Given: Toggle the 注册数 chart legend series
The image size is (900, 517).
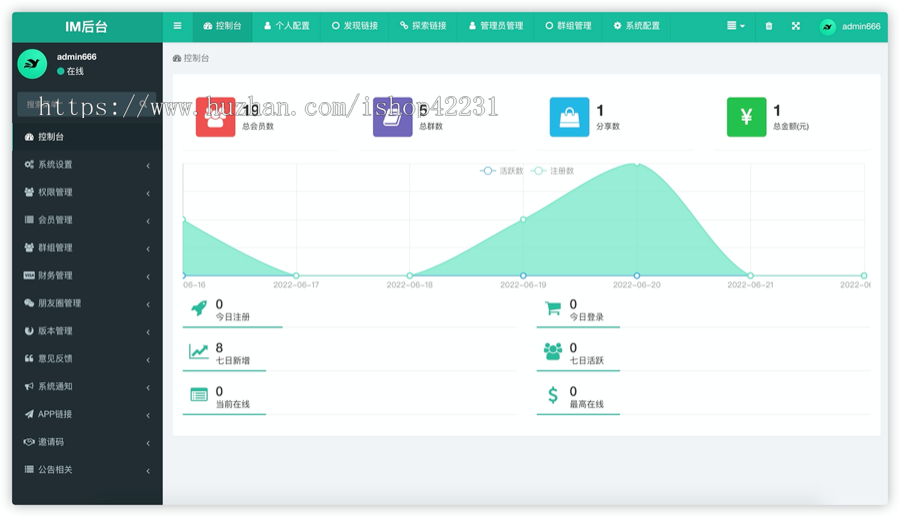Looking at the screenshot, I should pos(552,171).
